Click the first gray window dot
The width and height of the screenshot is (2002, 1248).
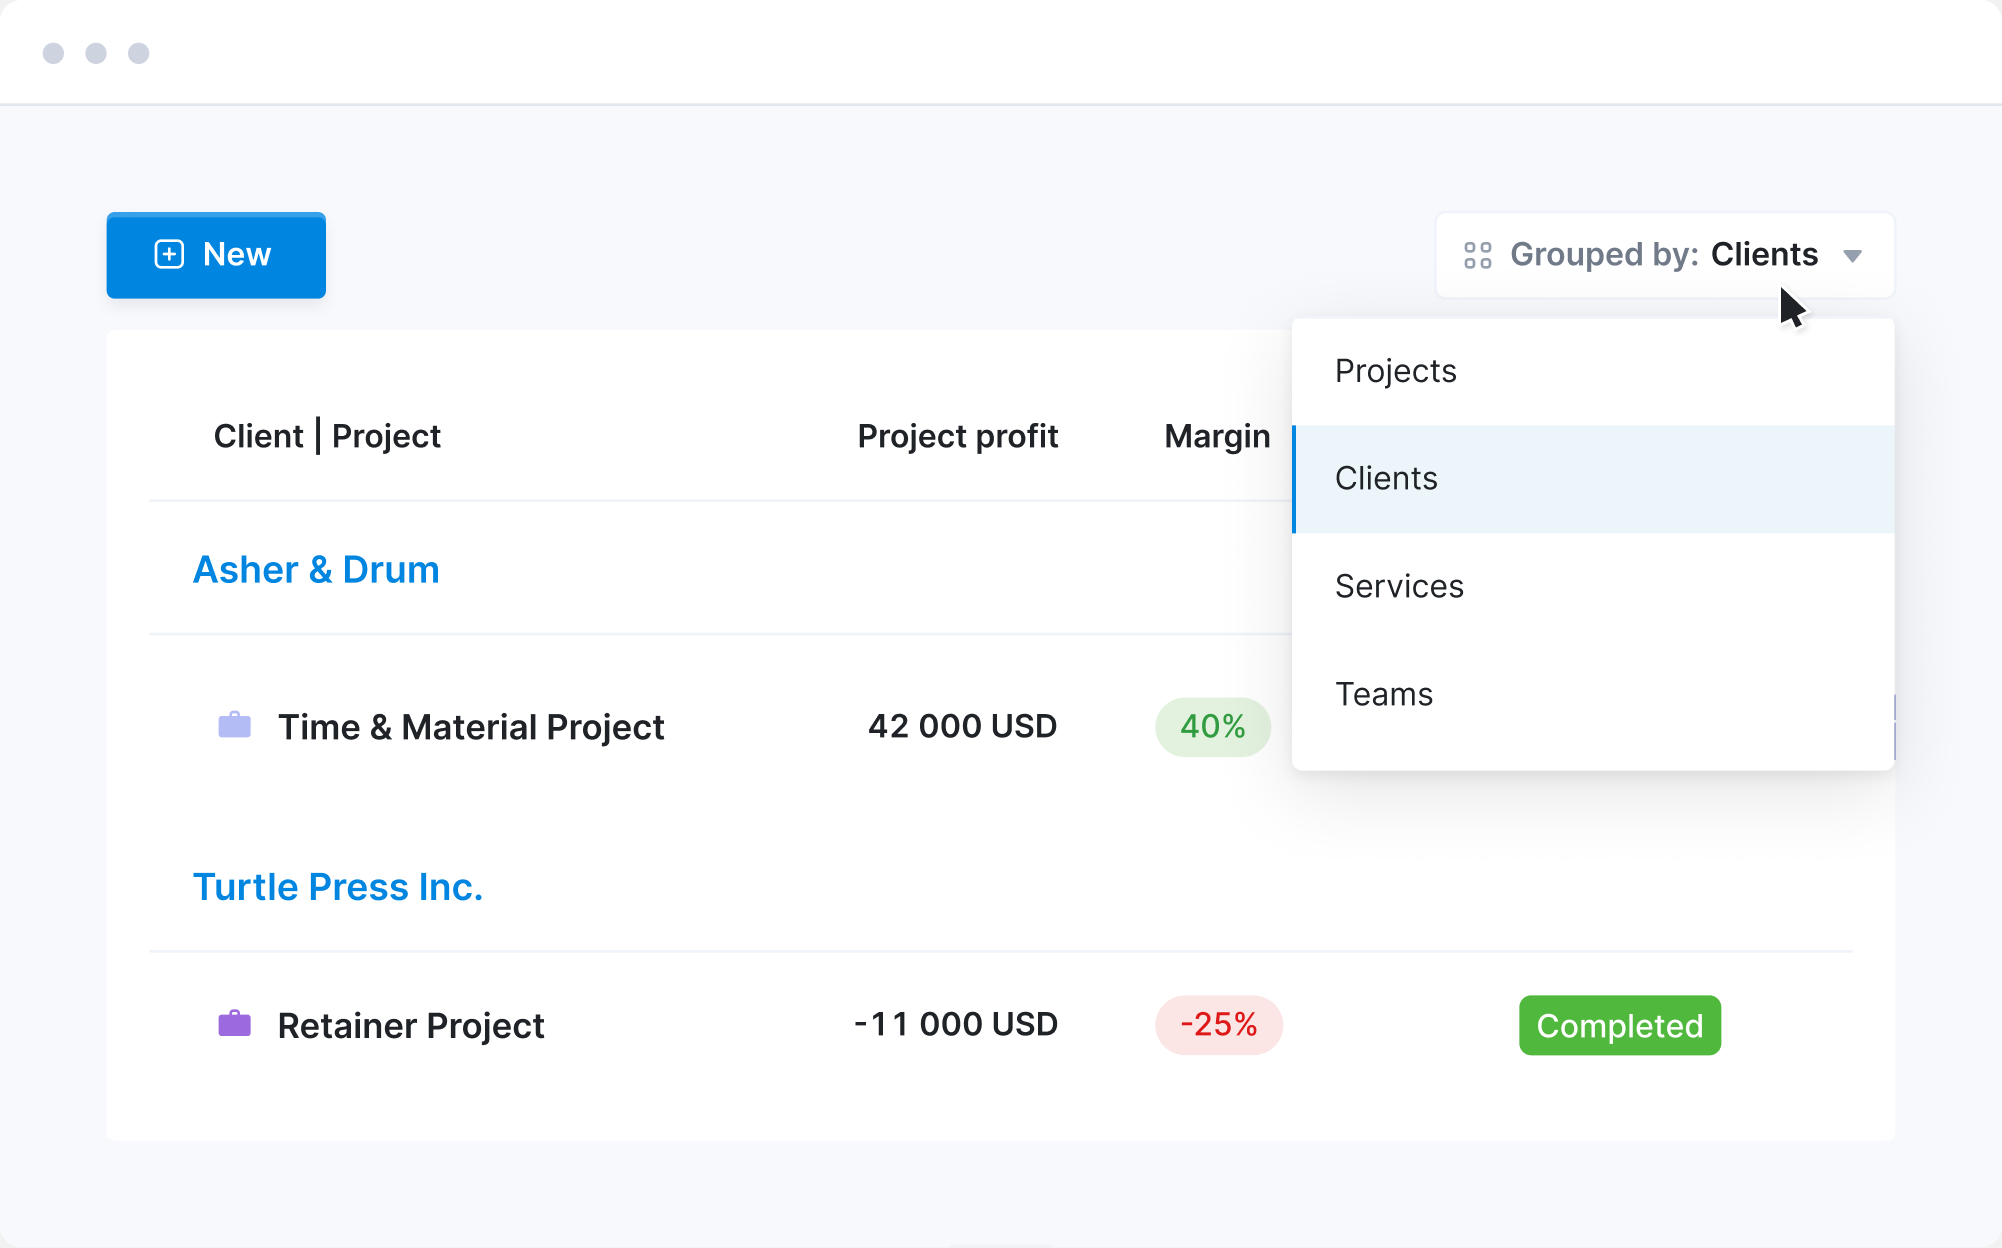(54, 53)
